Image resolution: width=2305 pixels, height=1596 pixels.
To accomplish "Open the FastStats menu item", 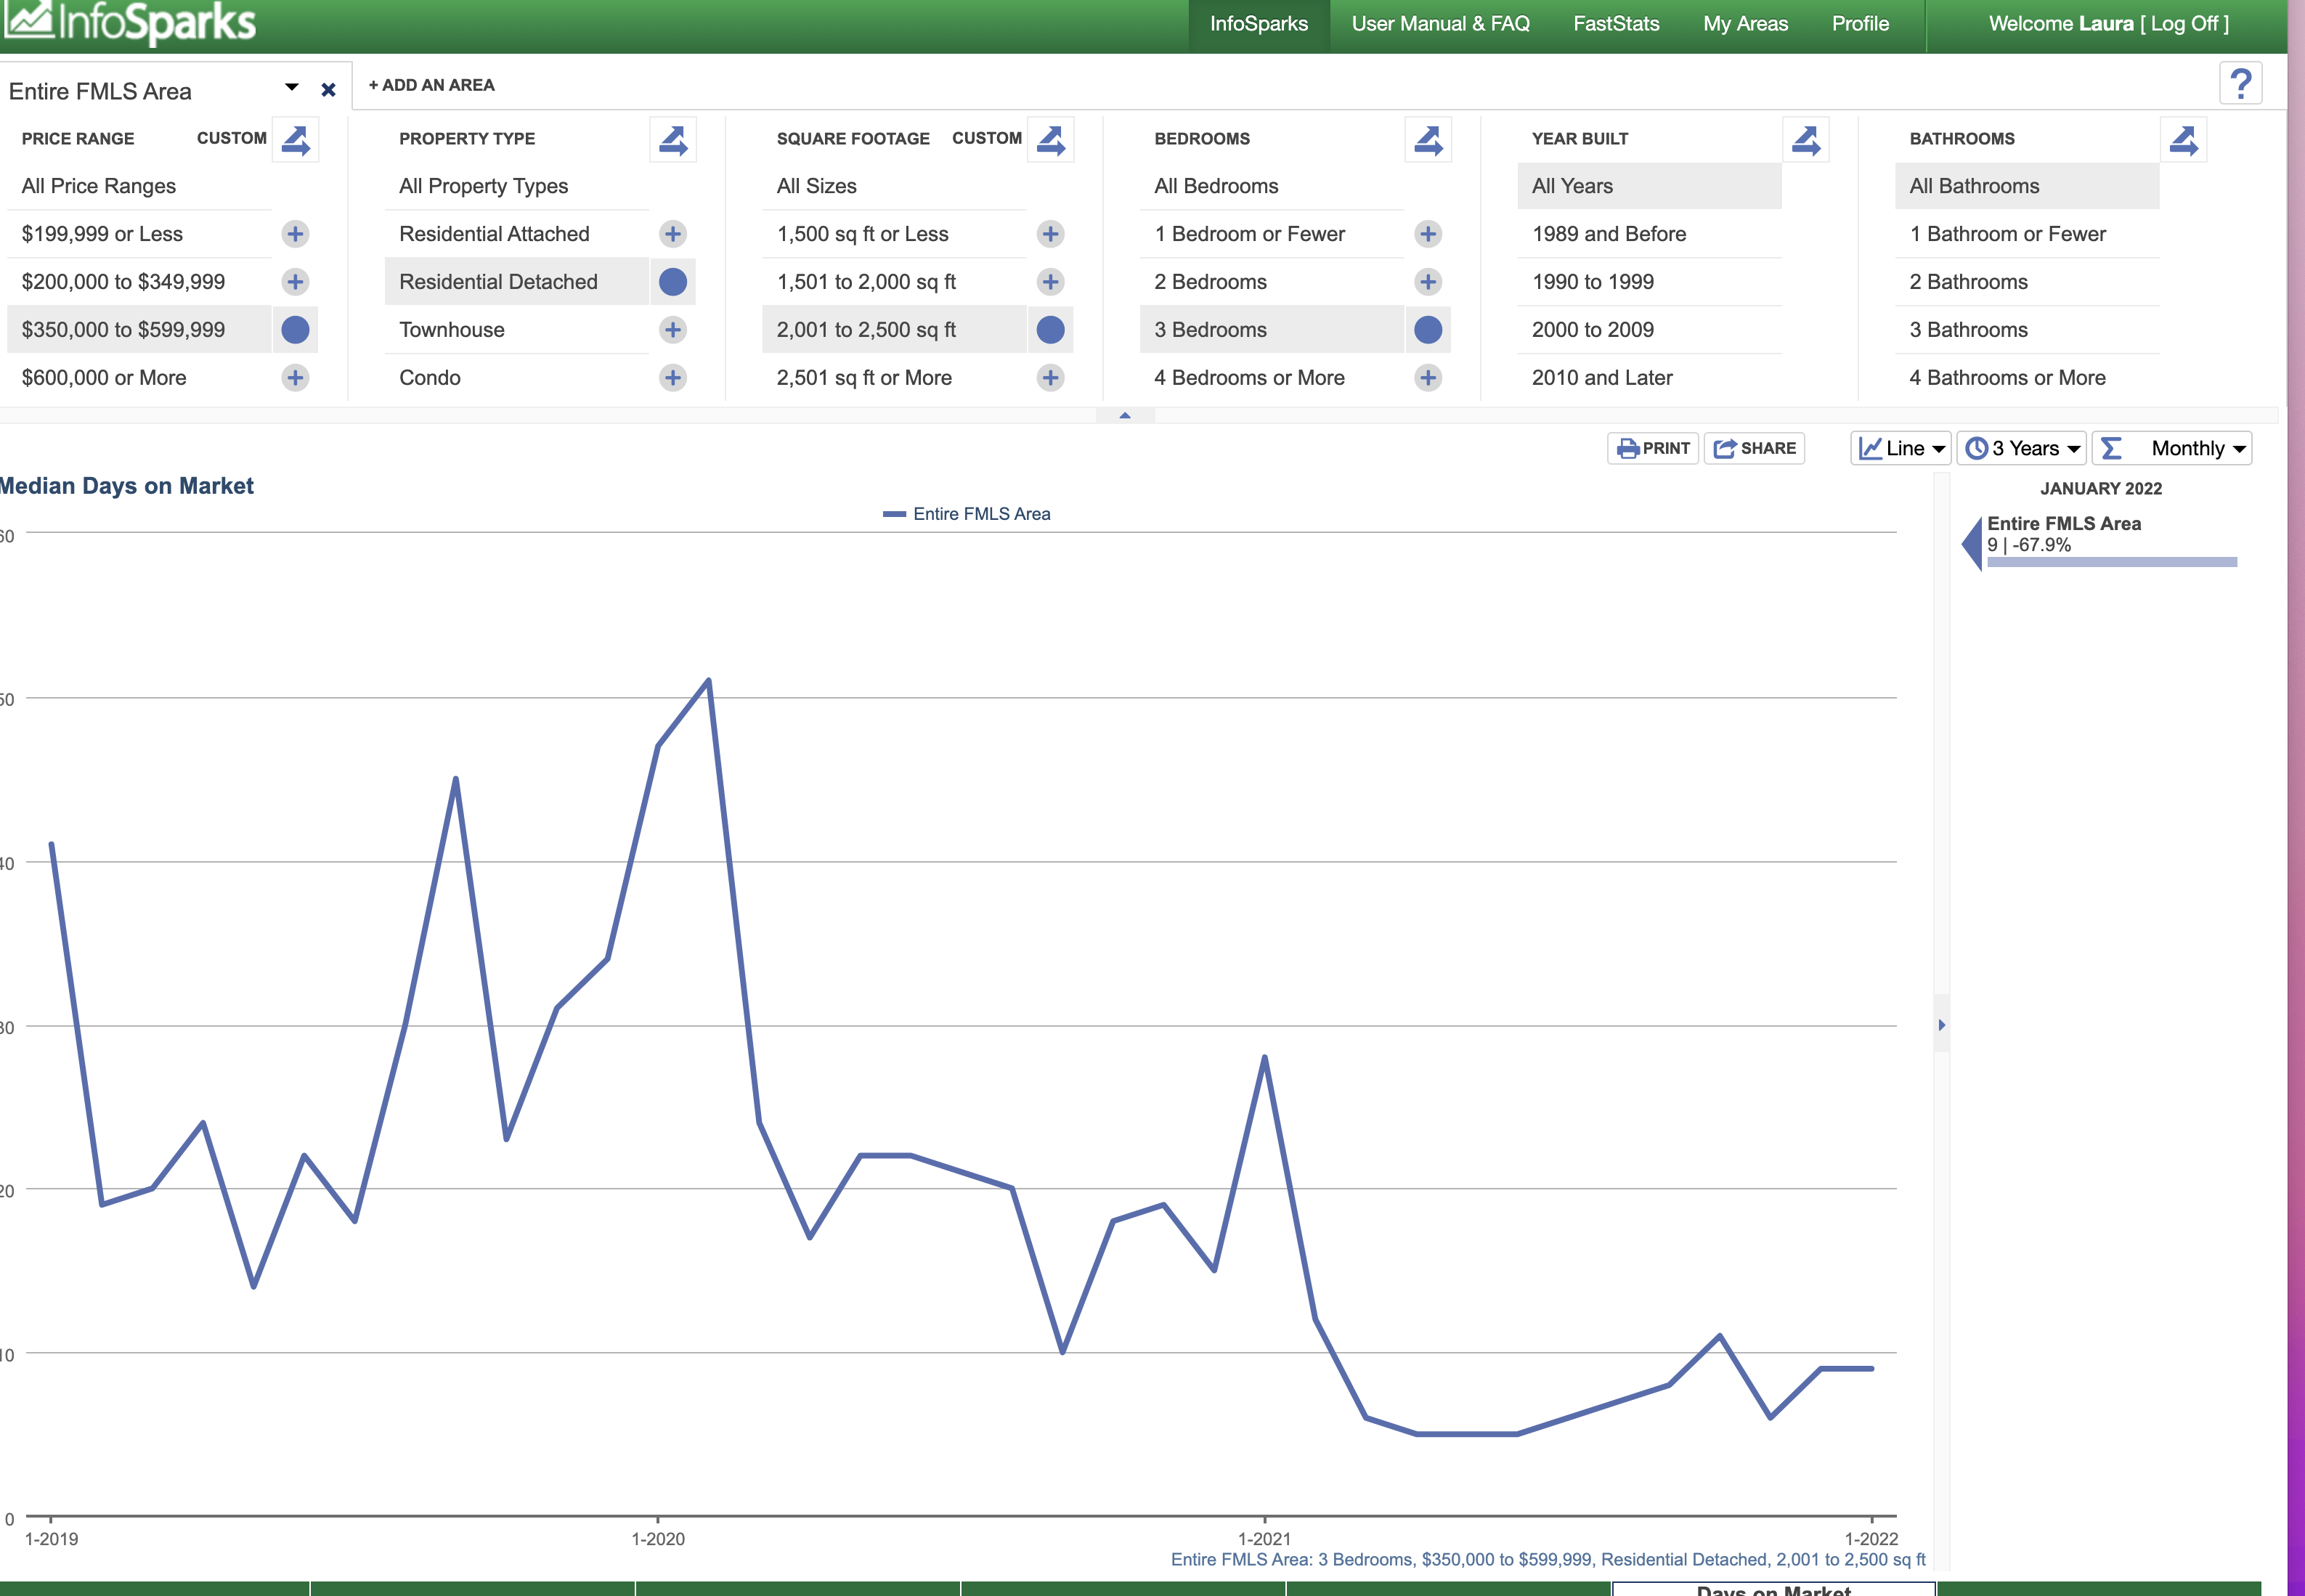I will (1616, 24).
